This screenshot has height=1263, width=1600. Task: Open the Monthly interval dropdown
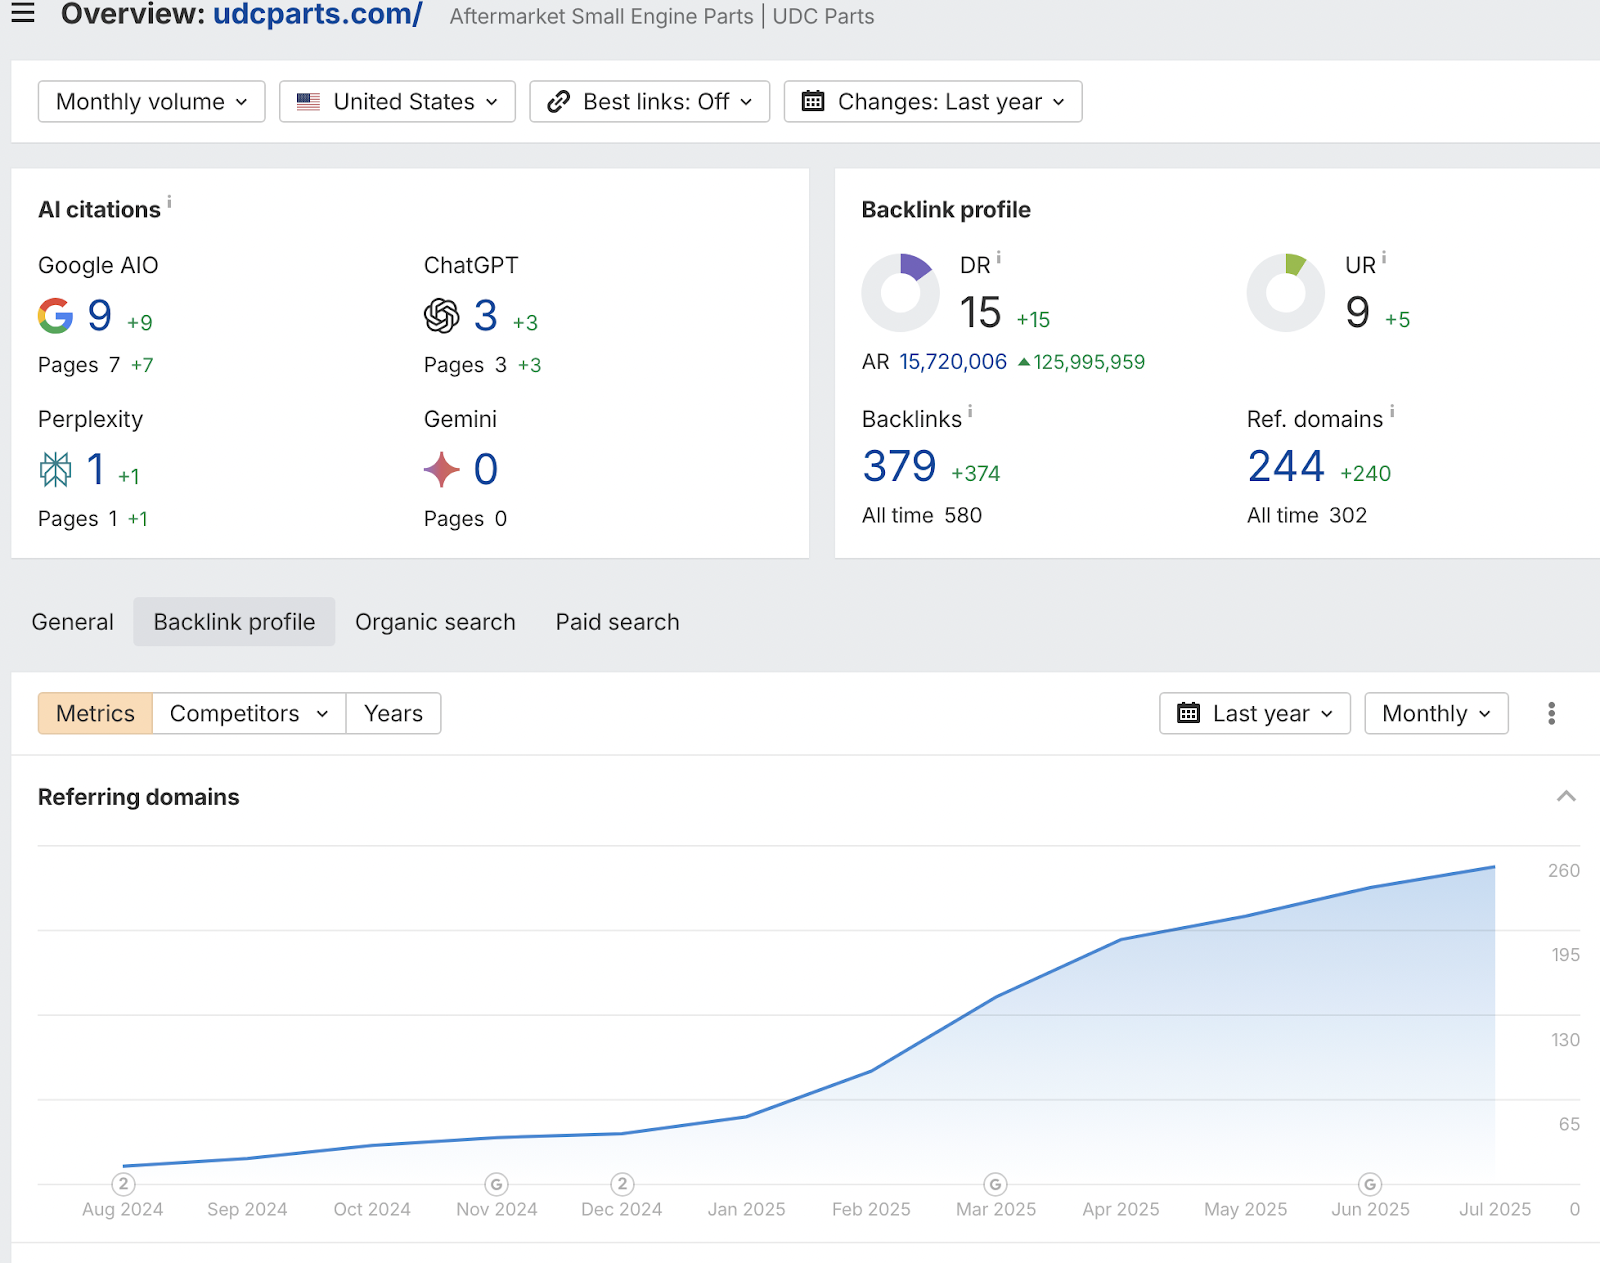click(1436, 713)
